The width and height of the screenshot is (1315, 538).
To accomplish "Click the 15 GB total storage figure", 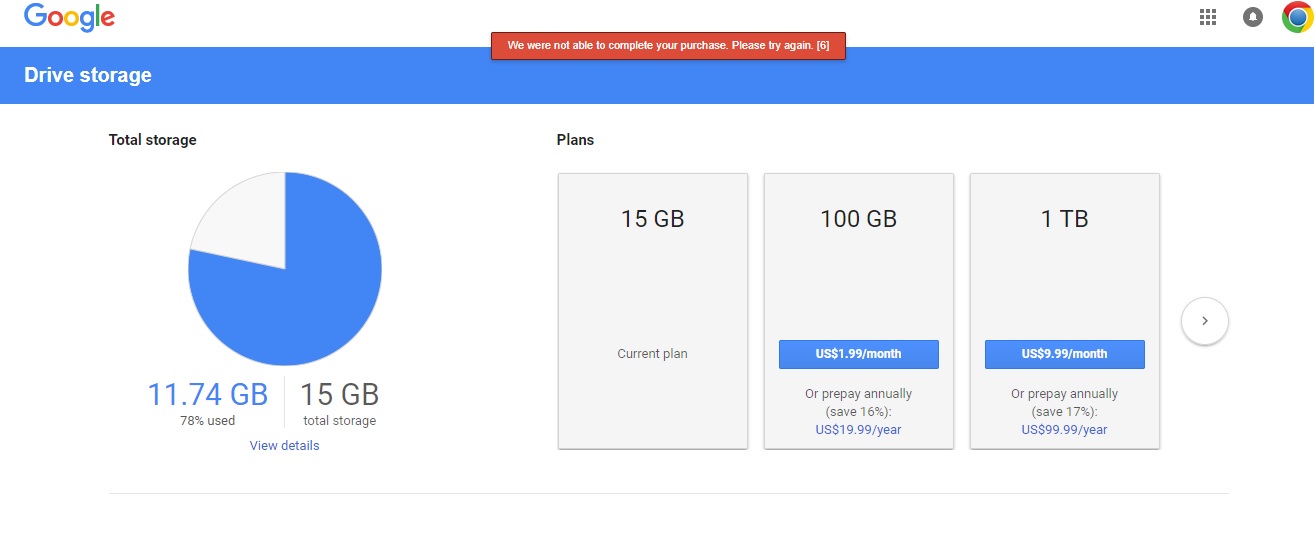I will 340,394.
